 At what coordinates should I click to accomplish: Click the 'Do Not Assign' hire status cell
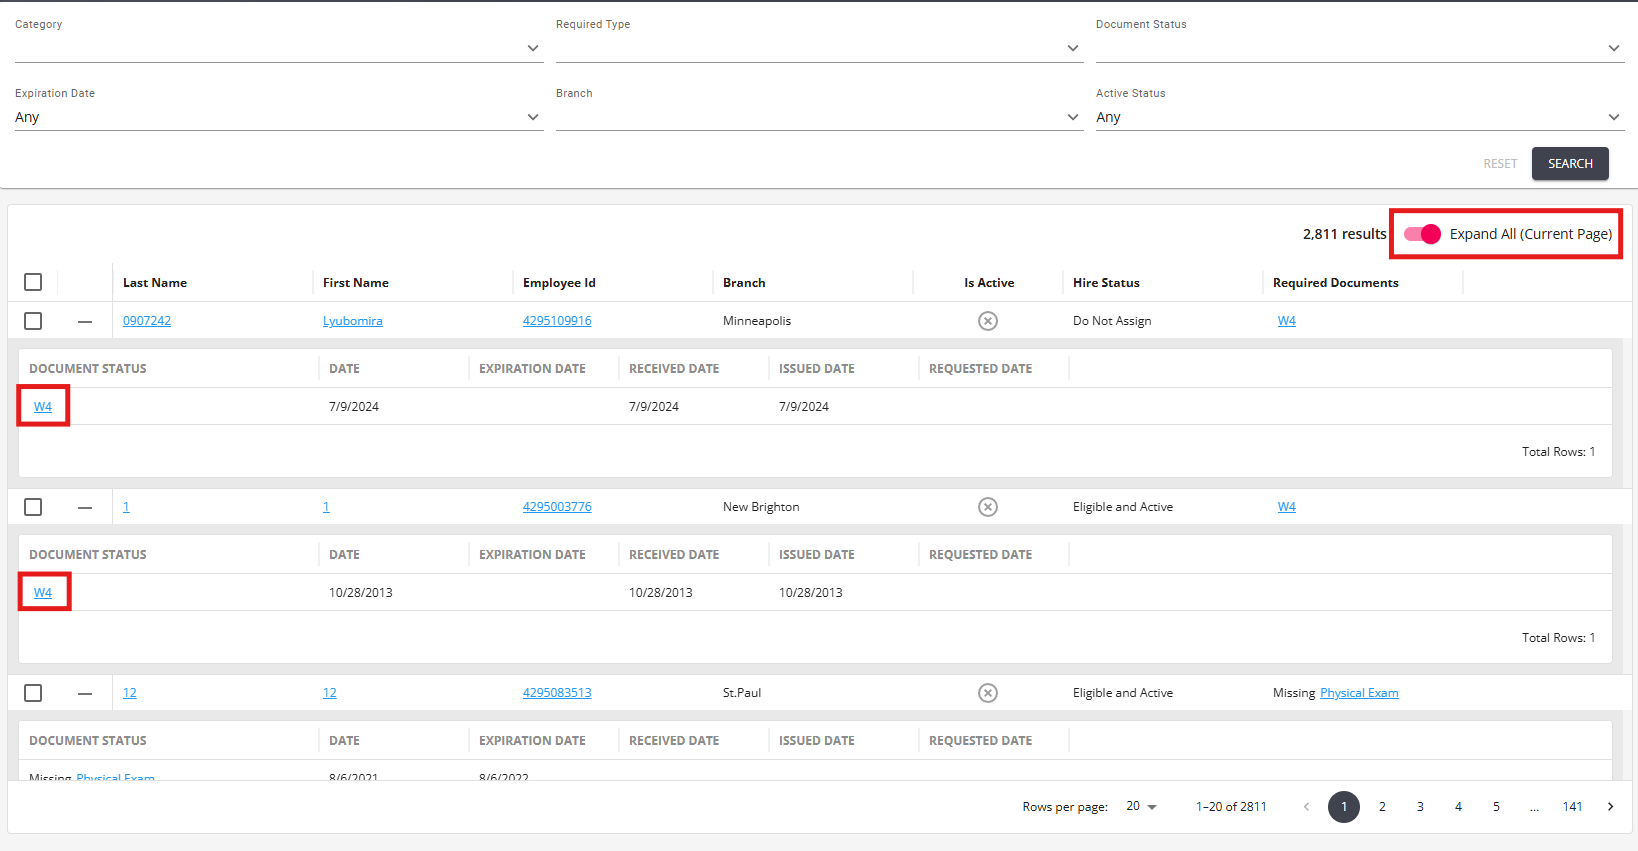(1112, 321)
